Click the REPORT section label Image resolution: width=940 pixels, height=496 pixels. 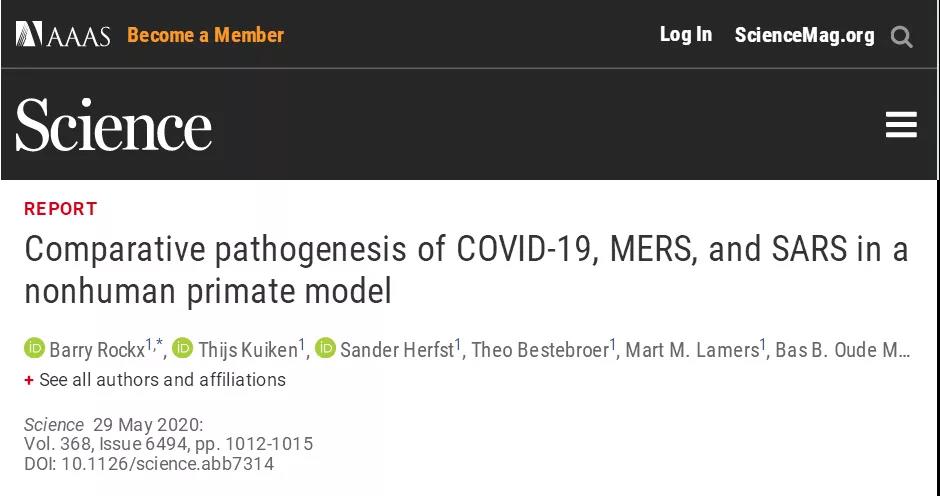pos(61,209)
